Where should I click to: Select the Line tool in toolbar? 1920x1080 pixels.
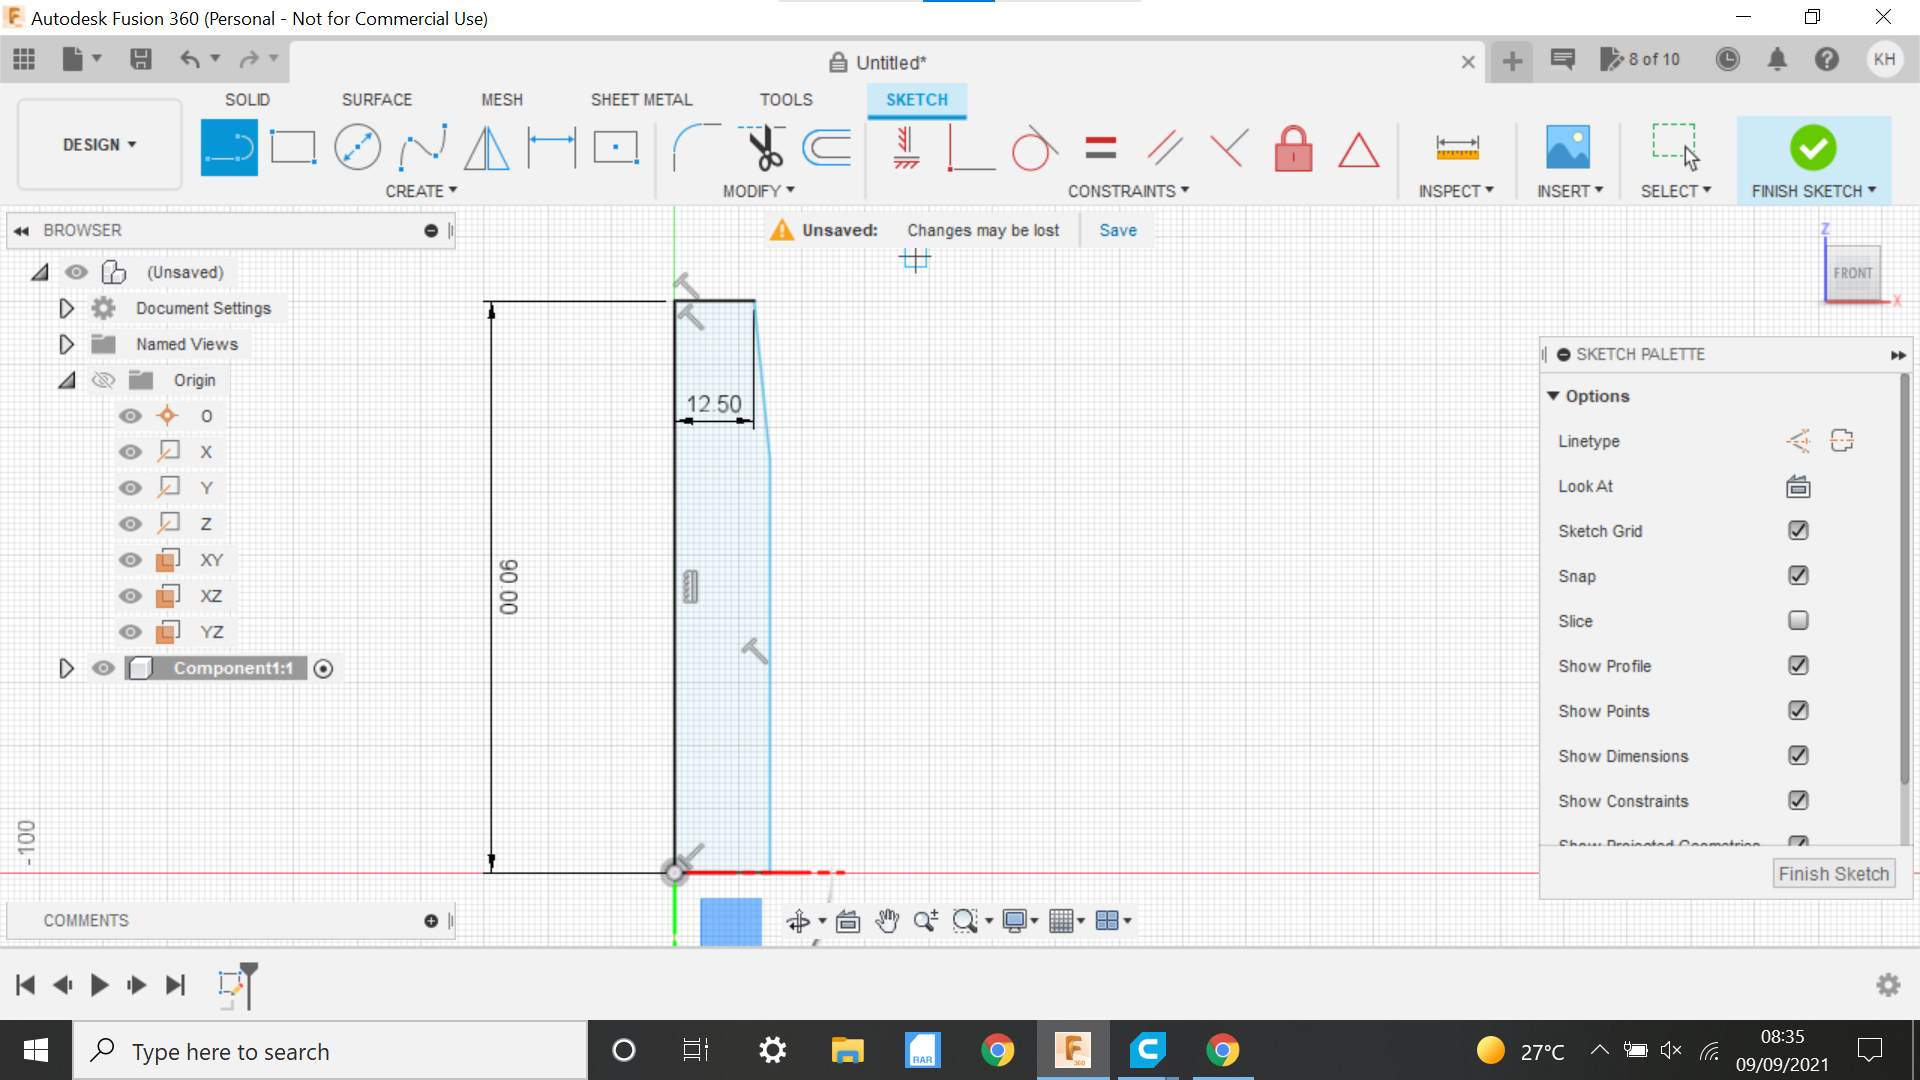(x=227, y=146)
